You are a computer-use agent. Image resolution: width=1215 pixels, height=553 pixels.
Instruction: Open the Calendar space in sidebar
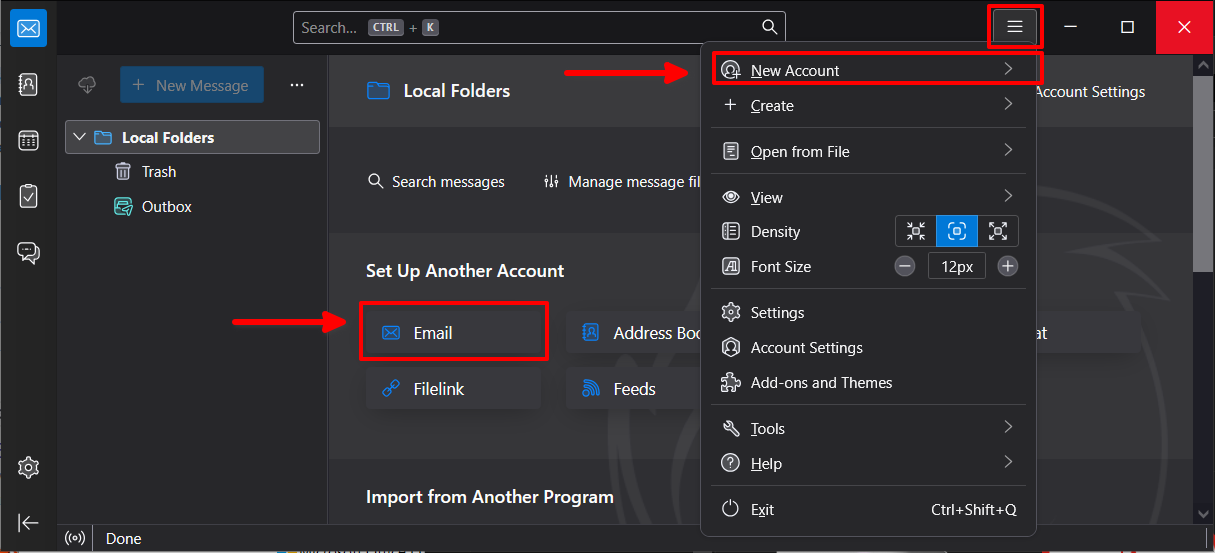pyautogui.click(x=28, y=141)
